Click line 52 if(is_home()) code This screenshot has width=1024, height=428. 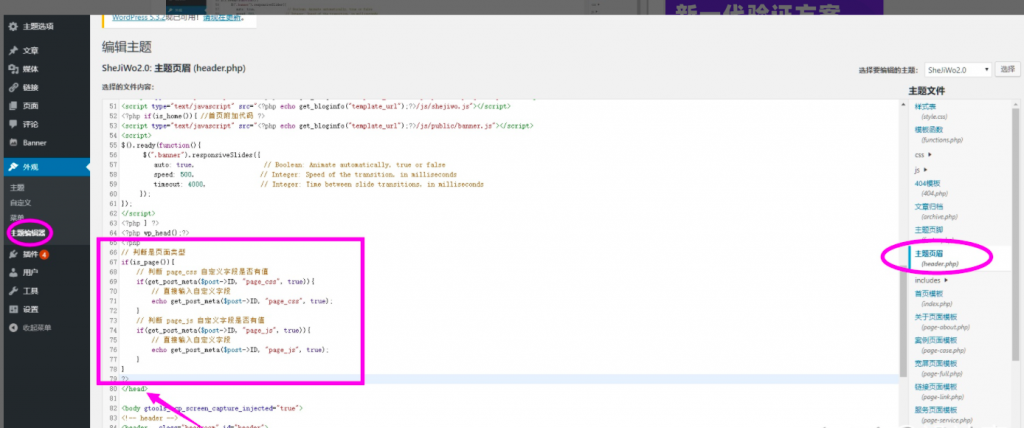193,116
